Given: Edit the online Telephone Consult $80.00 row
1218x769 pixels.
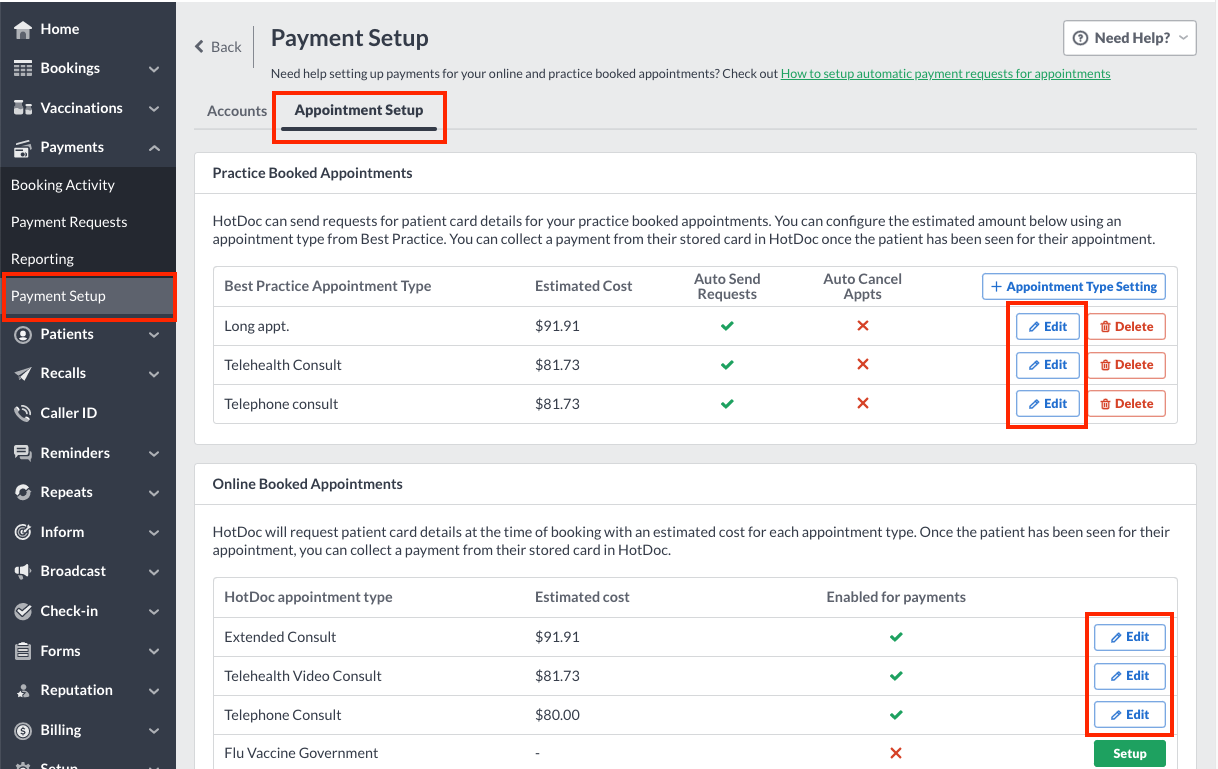Looking at the screenshot, I should point(1130,715).
